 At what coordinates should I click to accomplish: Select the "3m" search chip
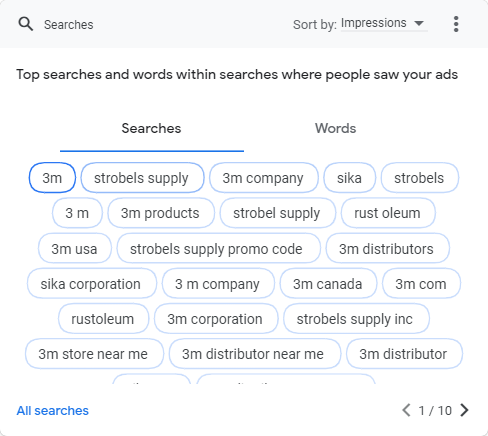52,178
